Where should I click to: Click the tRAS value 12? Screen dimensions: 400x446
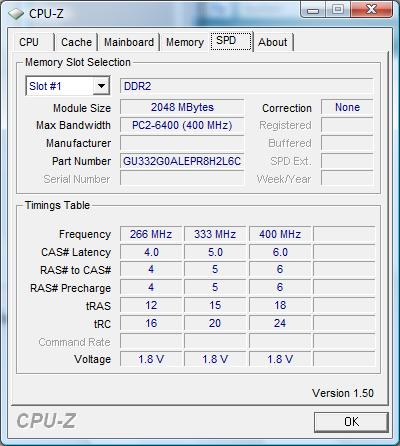pos(151,305)
